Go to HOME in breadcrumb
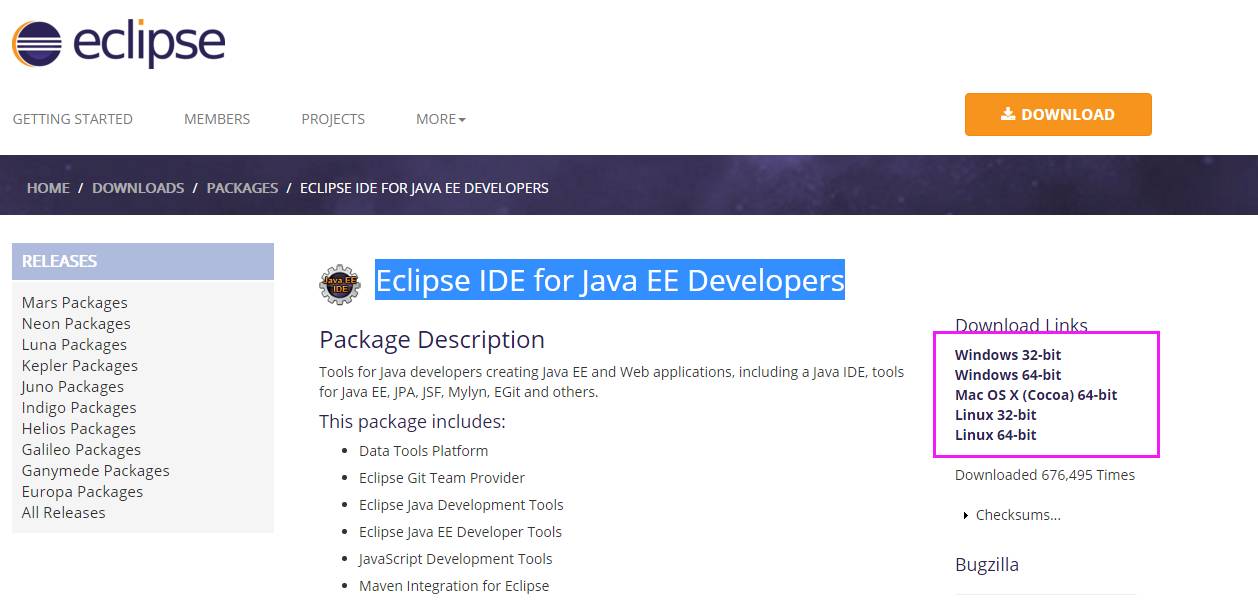 click(48, 188)
